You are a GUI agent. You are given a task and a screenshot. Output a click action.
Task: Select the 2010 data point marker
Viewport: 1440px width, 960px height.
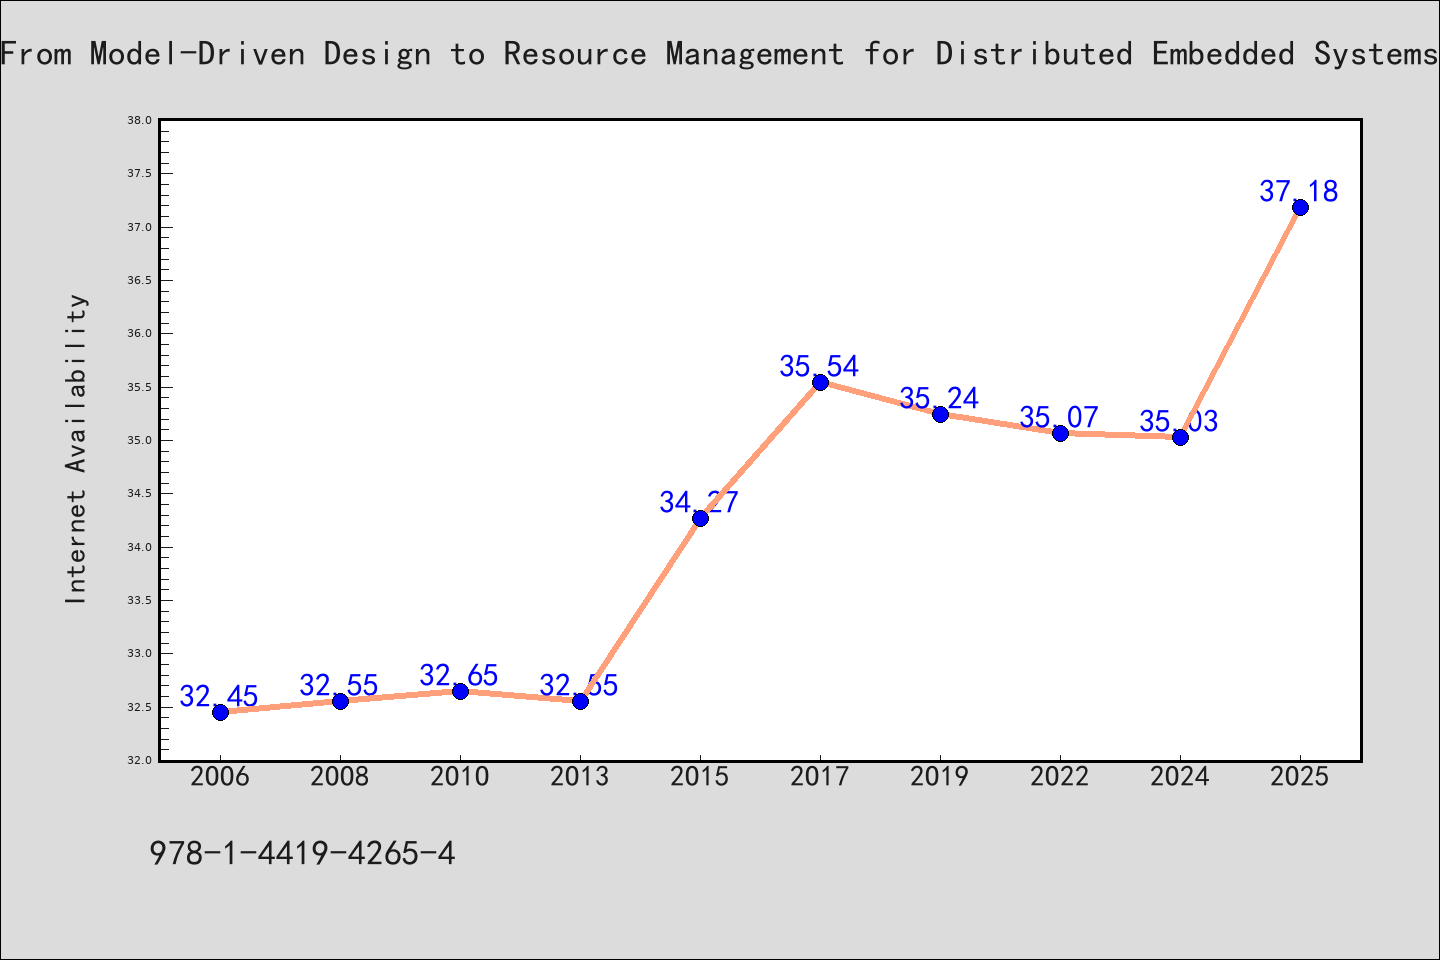(460, 691)
